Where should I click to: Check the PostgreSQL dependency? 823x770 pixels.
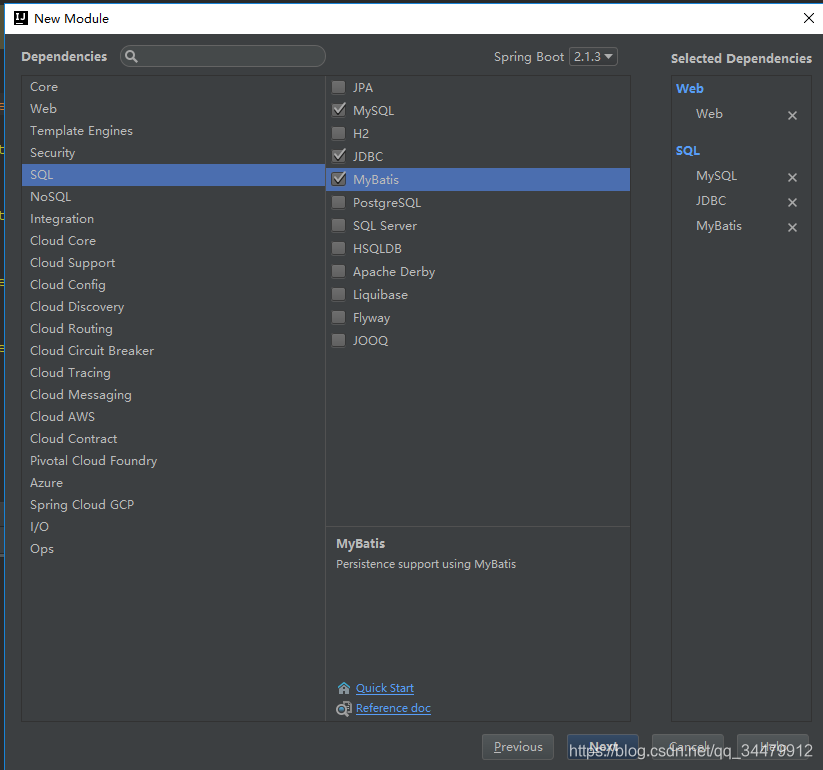tap(339, 202)
